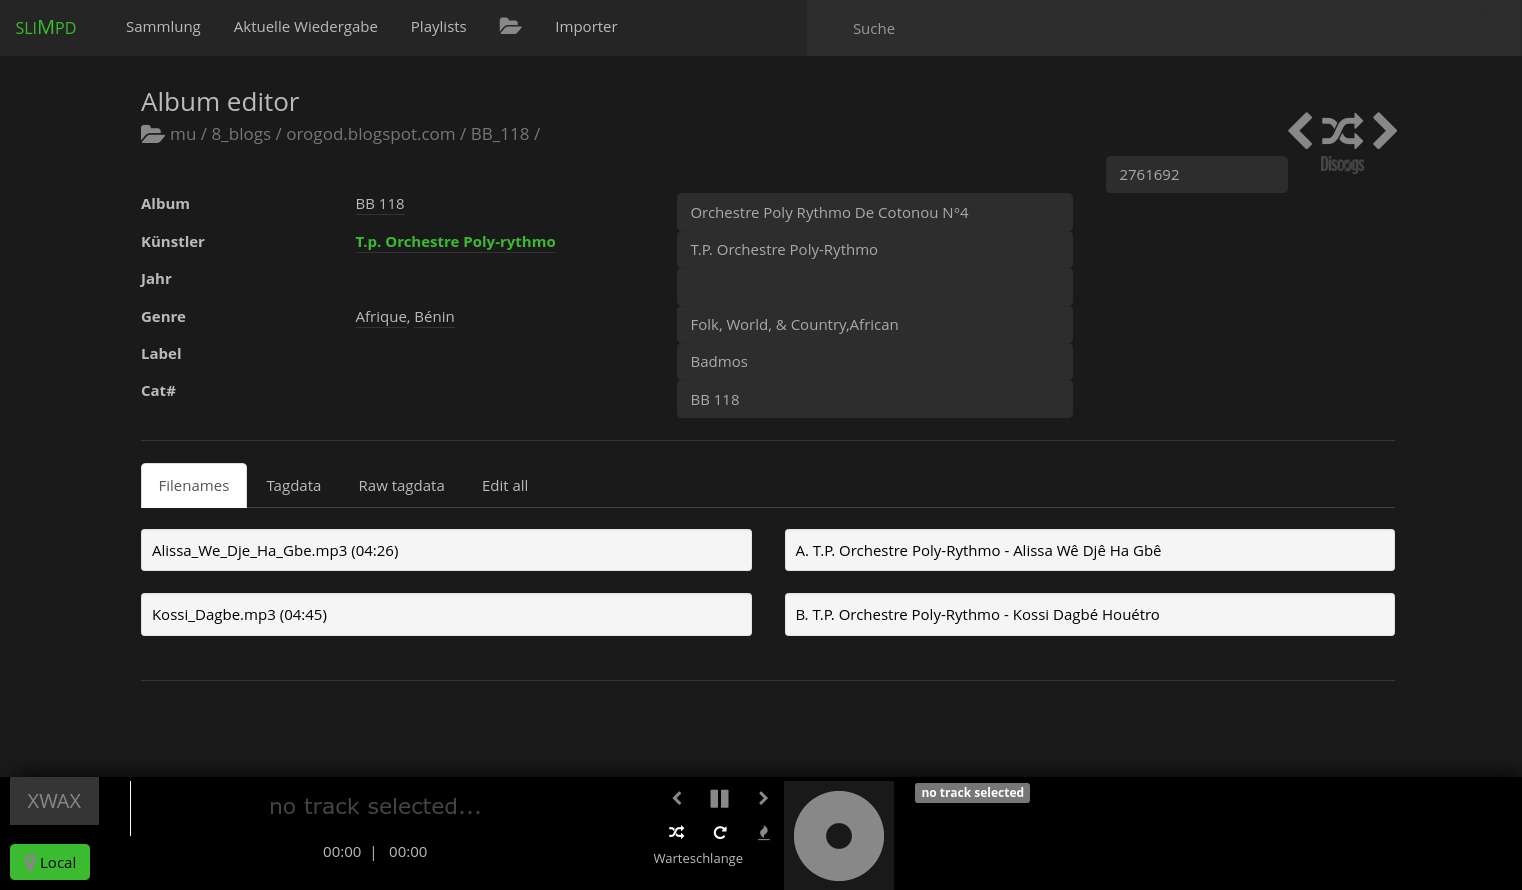Toggle repeat mode in the player

coord(720,832)
